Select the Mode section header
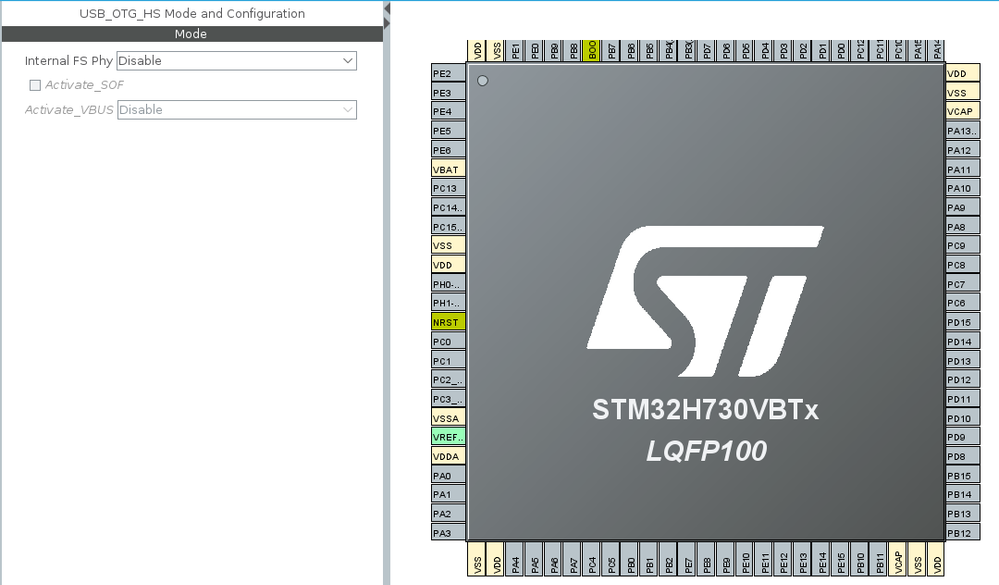The width and height of the screenshot is (999, 585). coord(192,34)
